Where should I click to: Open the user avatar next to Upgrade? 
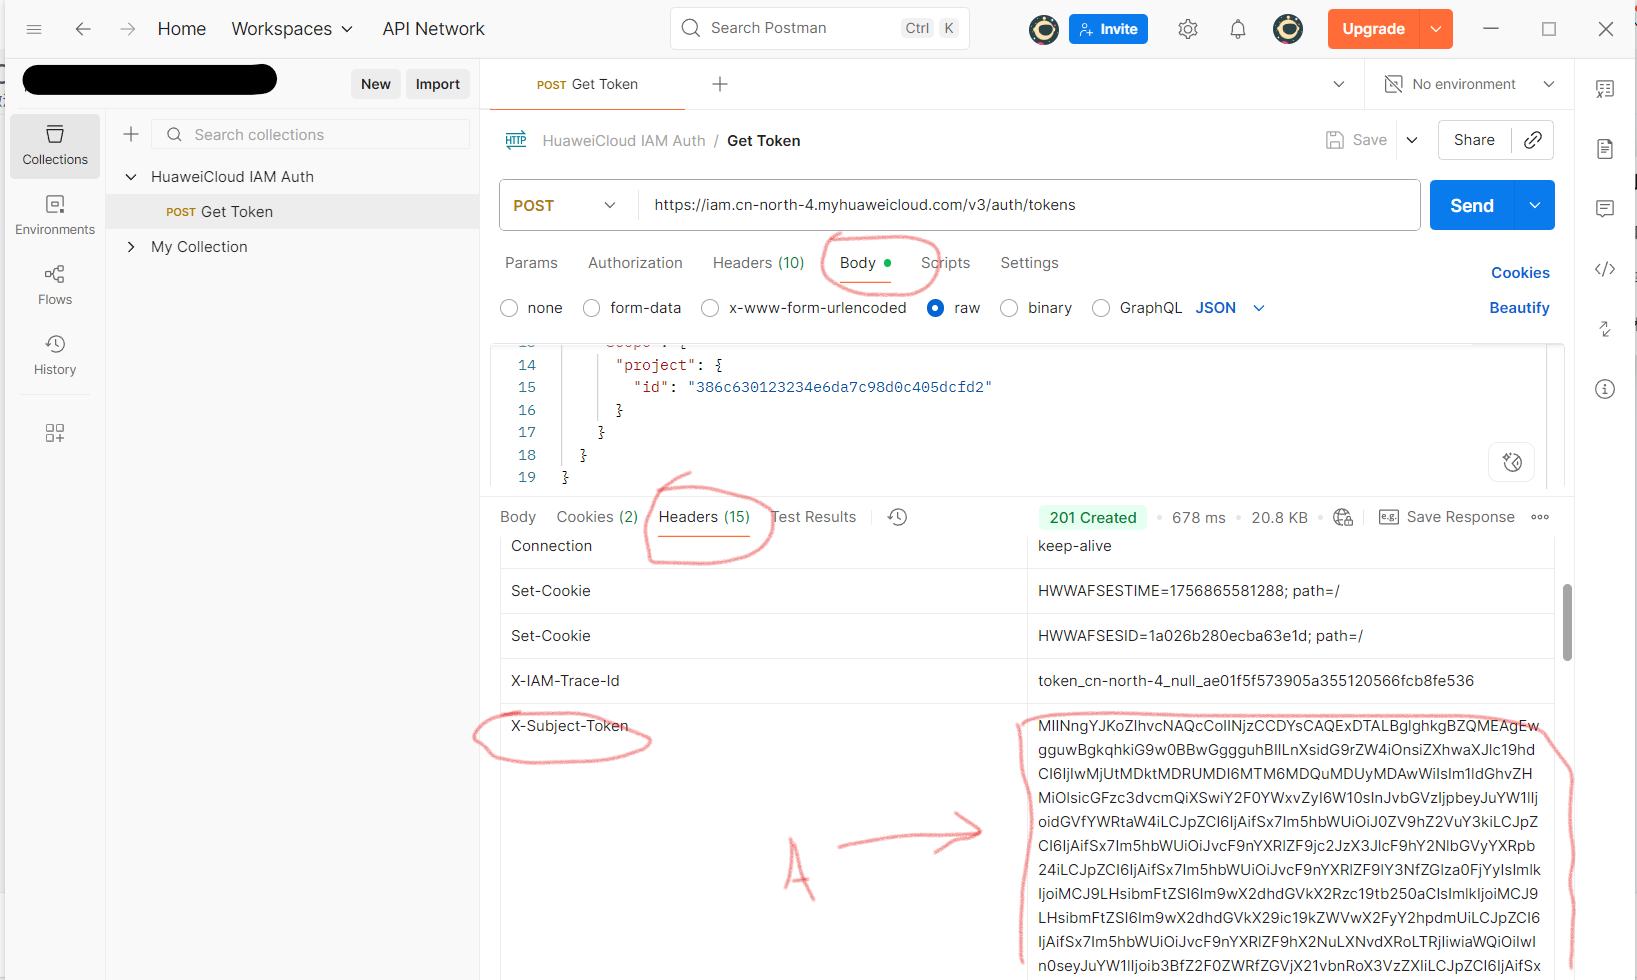coord(1288,29)
